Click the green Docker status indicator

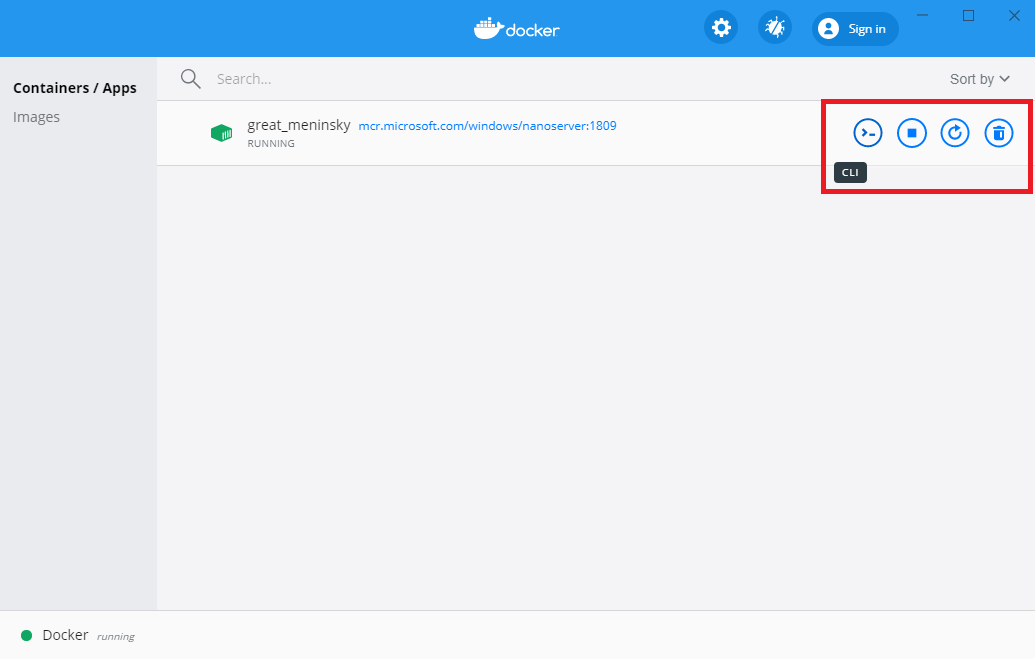[x=26, y=635]
